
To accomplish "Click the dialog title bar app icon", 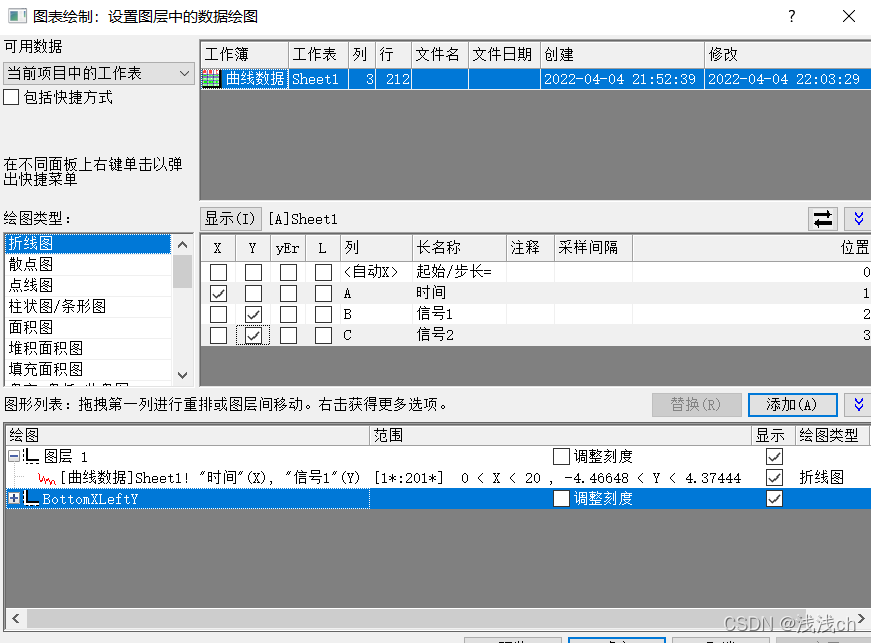I will pyautogui.click(x=17, y=16).
